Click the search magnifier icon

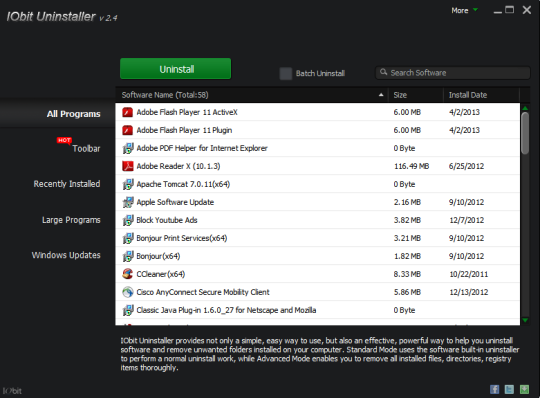coord(383,72)
